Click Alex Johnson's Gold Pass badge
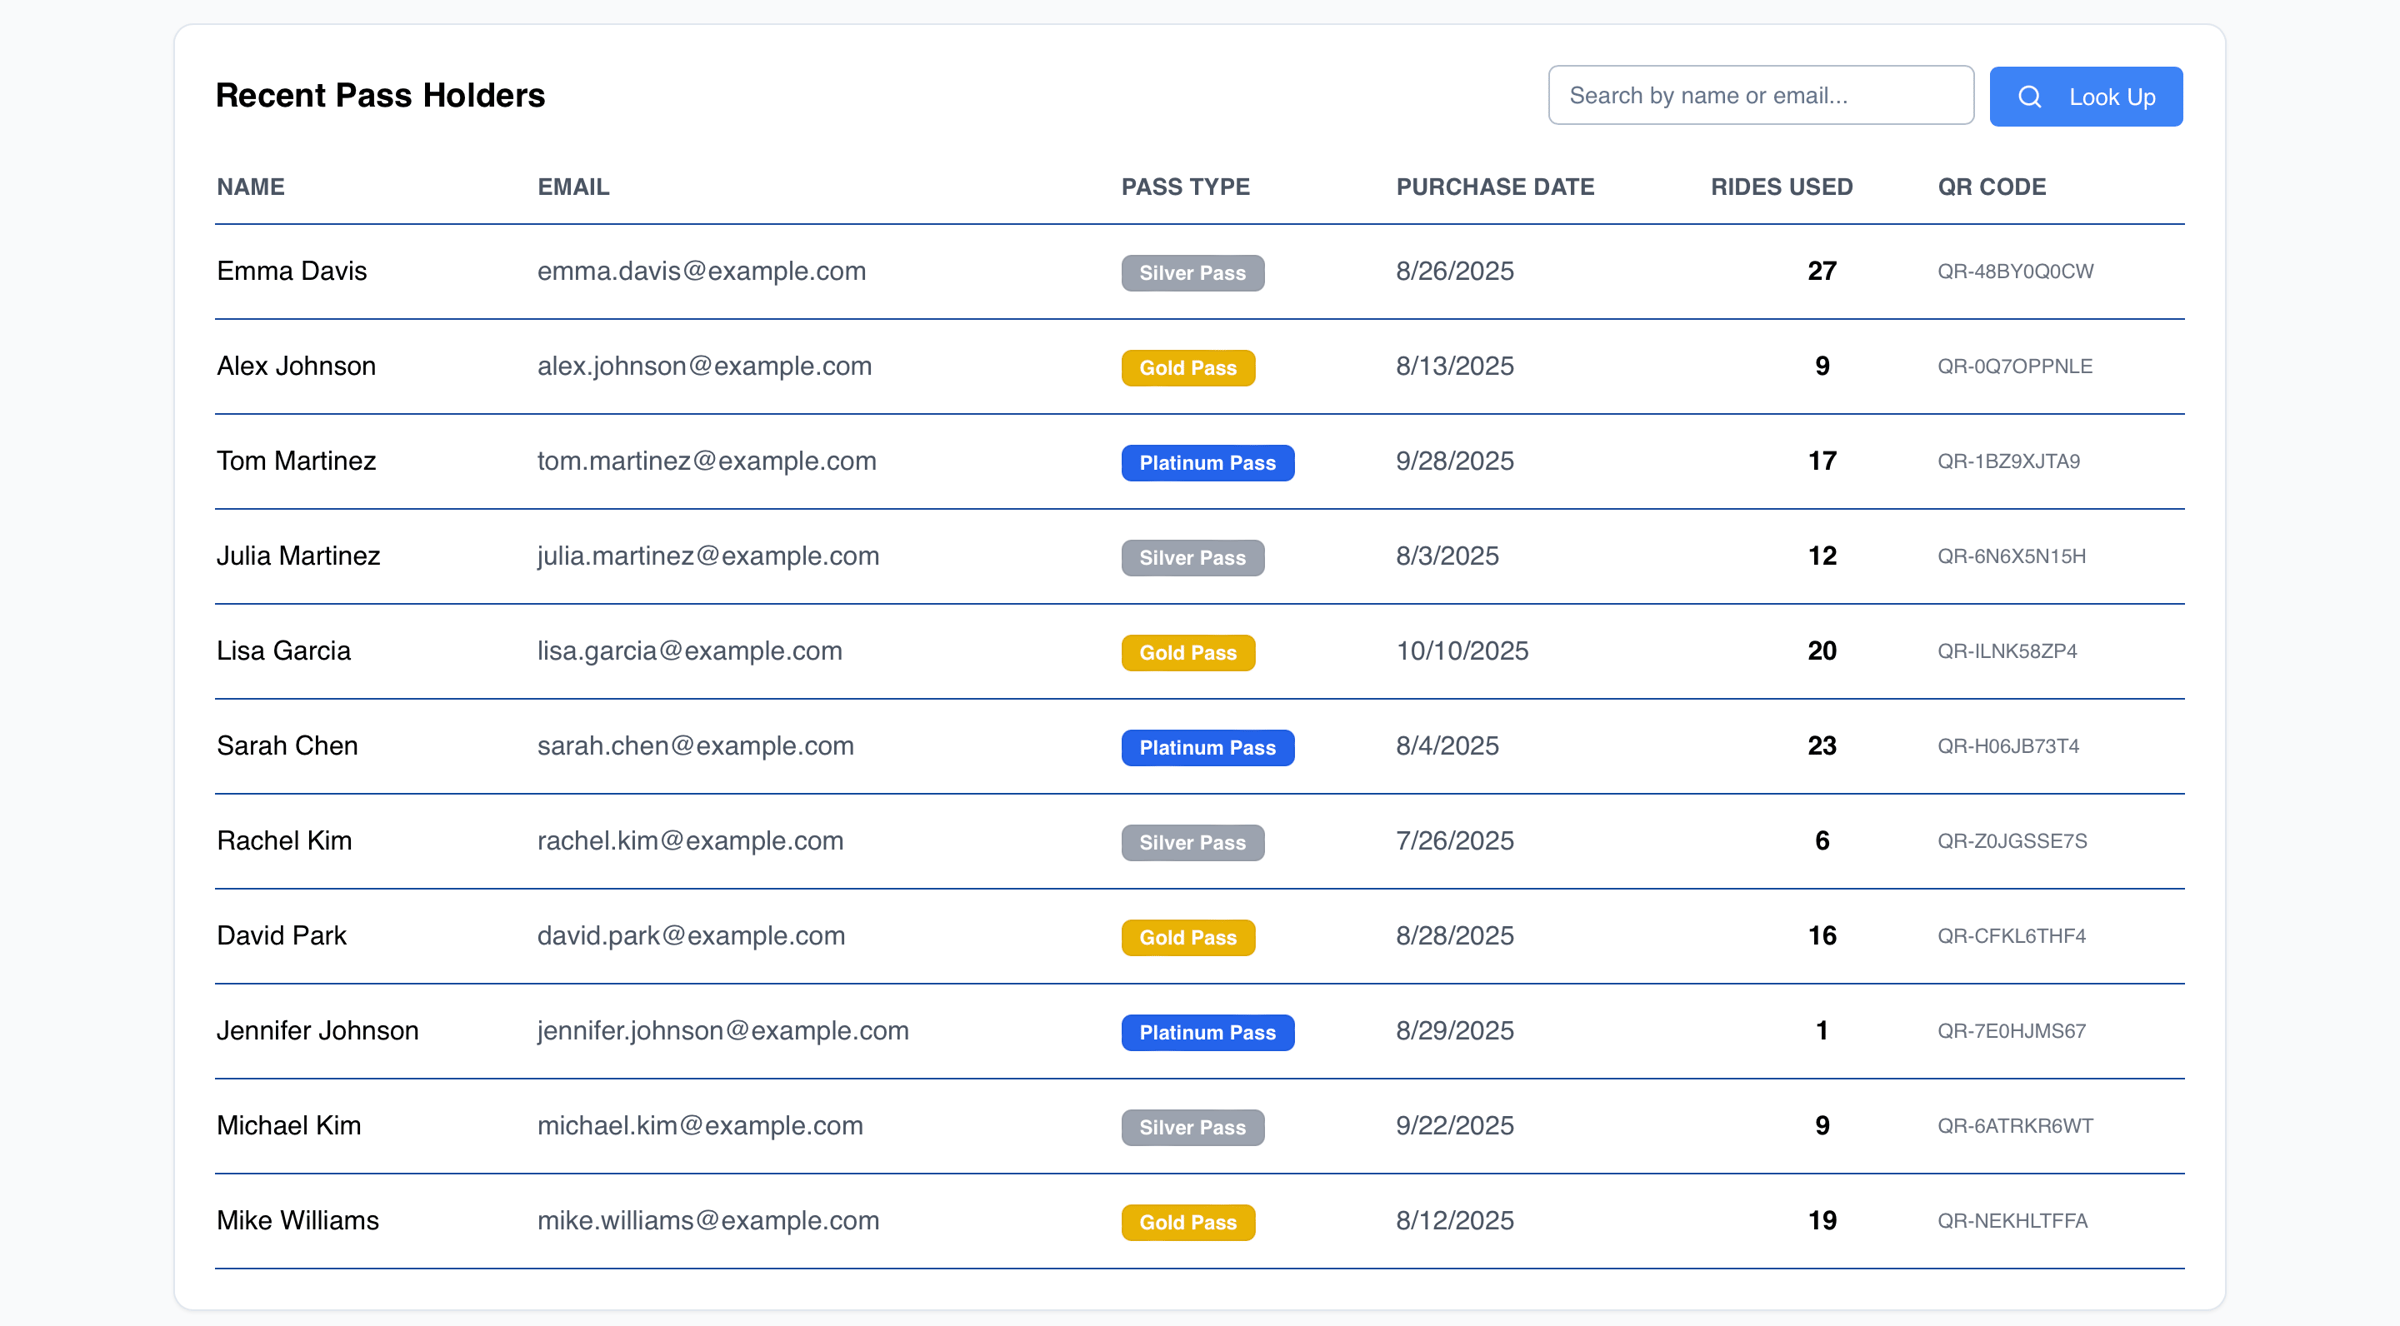This screenshot has width=2400, height=1326. (x=1187, y=368)
